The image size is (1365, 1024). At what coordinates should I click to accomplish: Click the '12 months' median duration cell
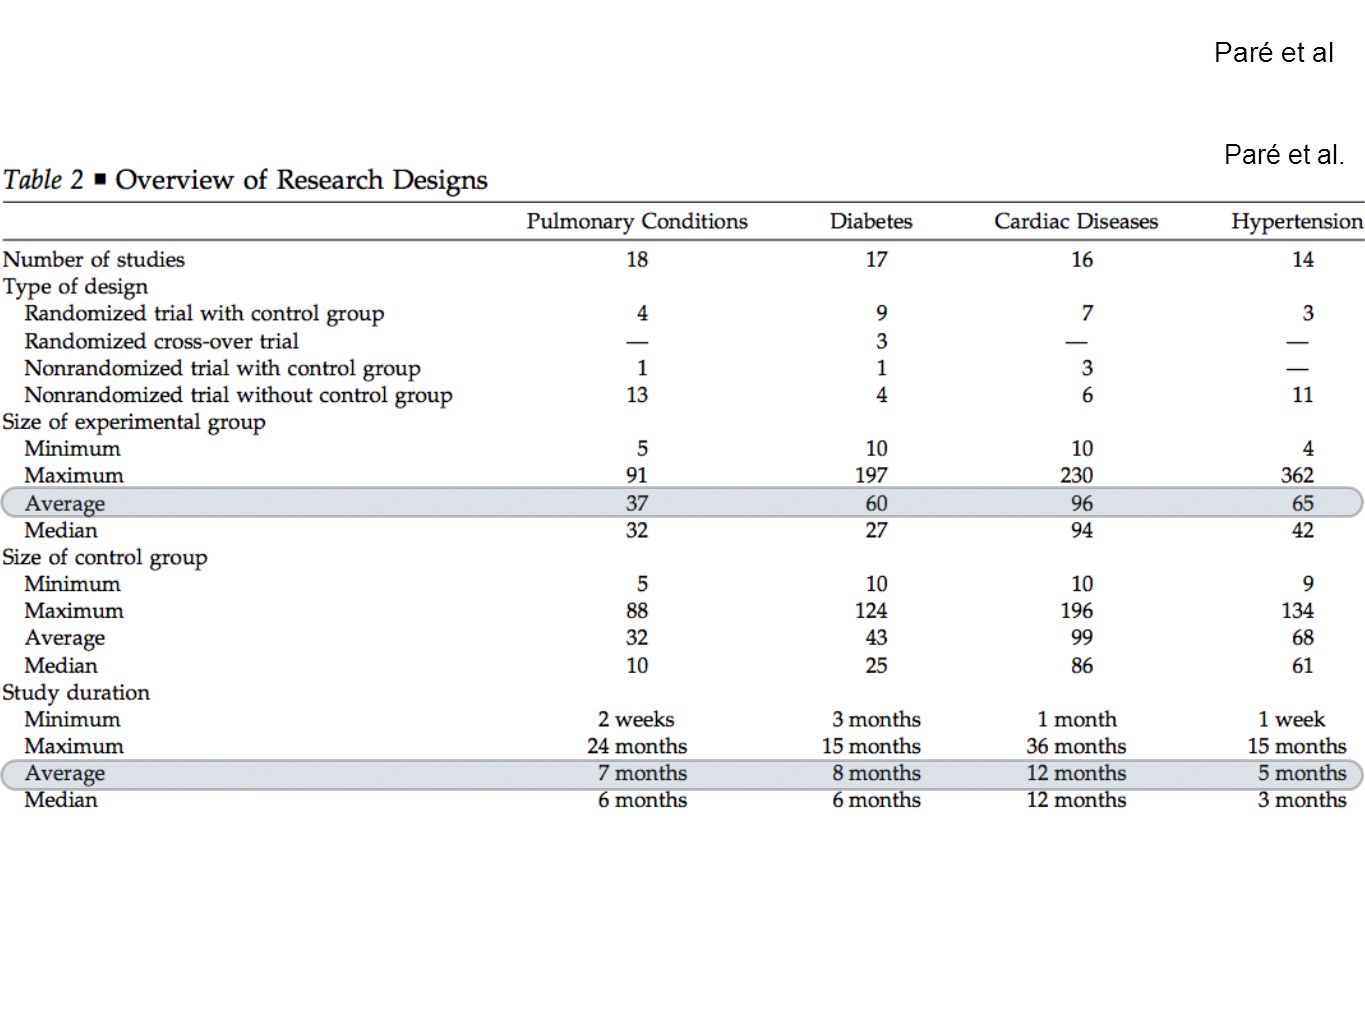tap(1076, 800)
